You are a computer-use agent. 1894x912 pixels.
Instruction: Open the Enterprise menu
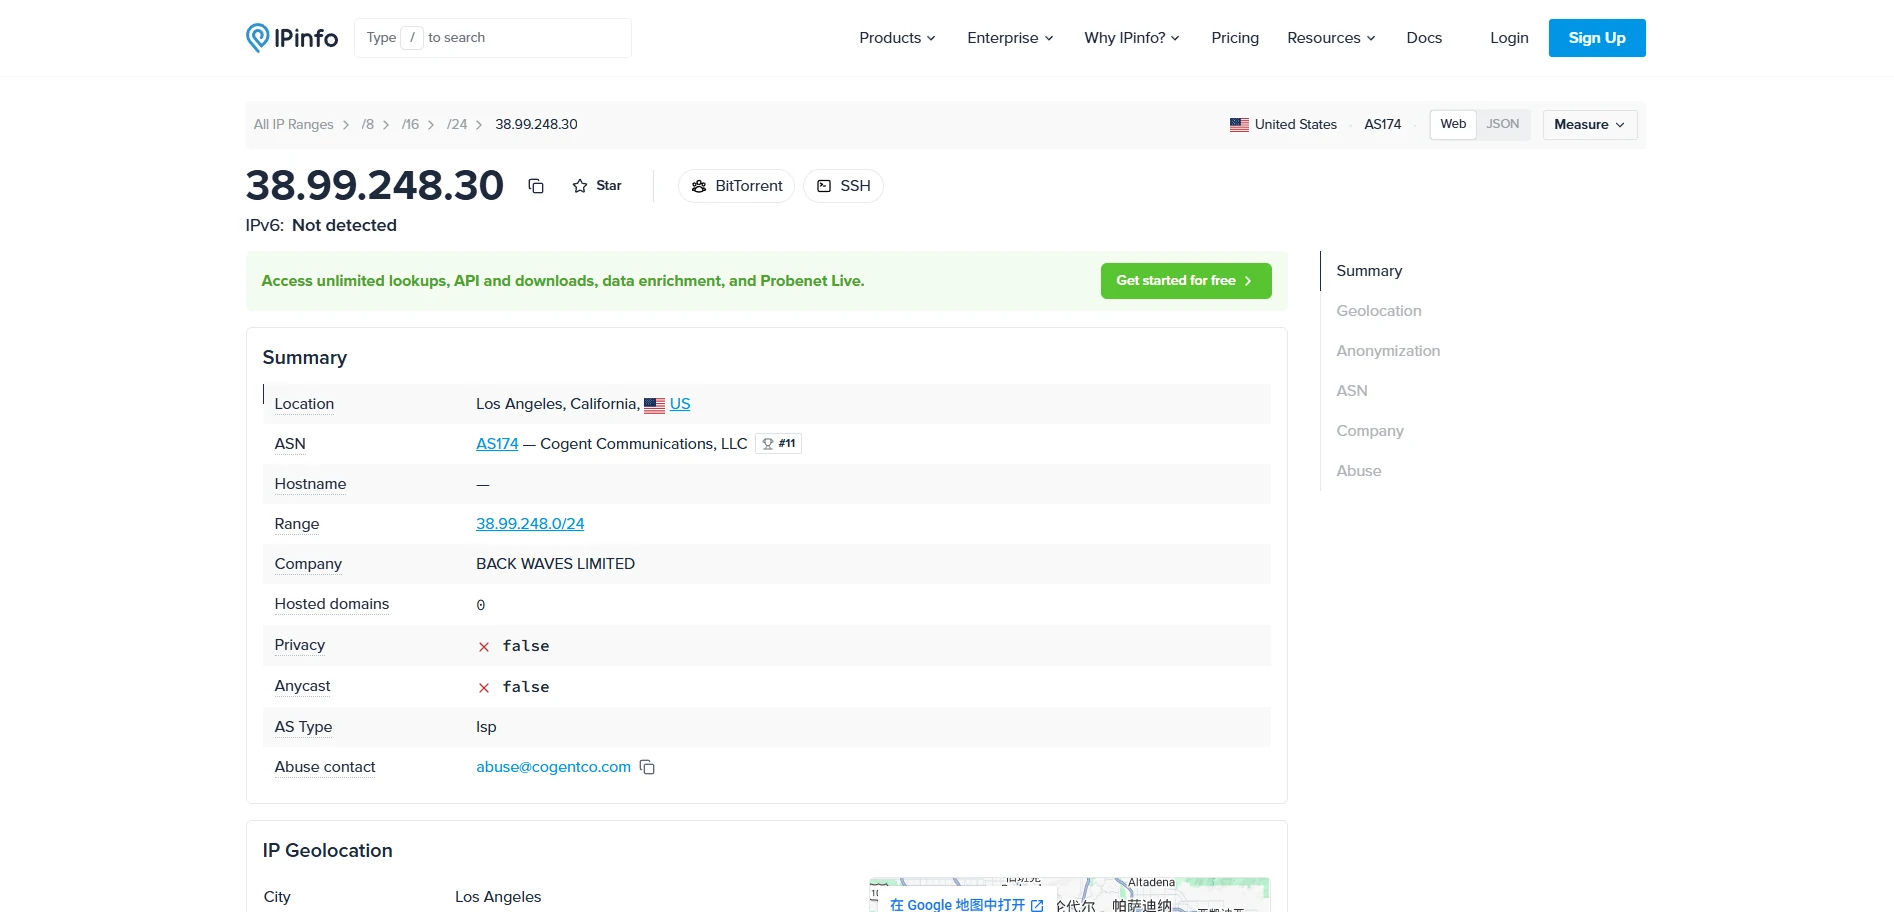click(1010, 38)
